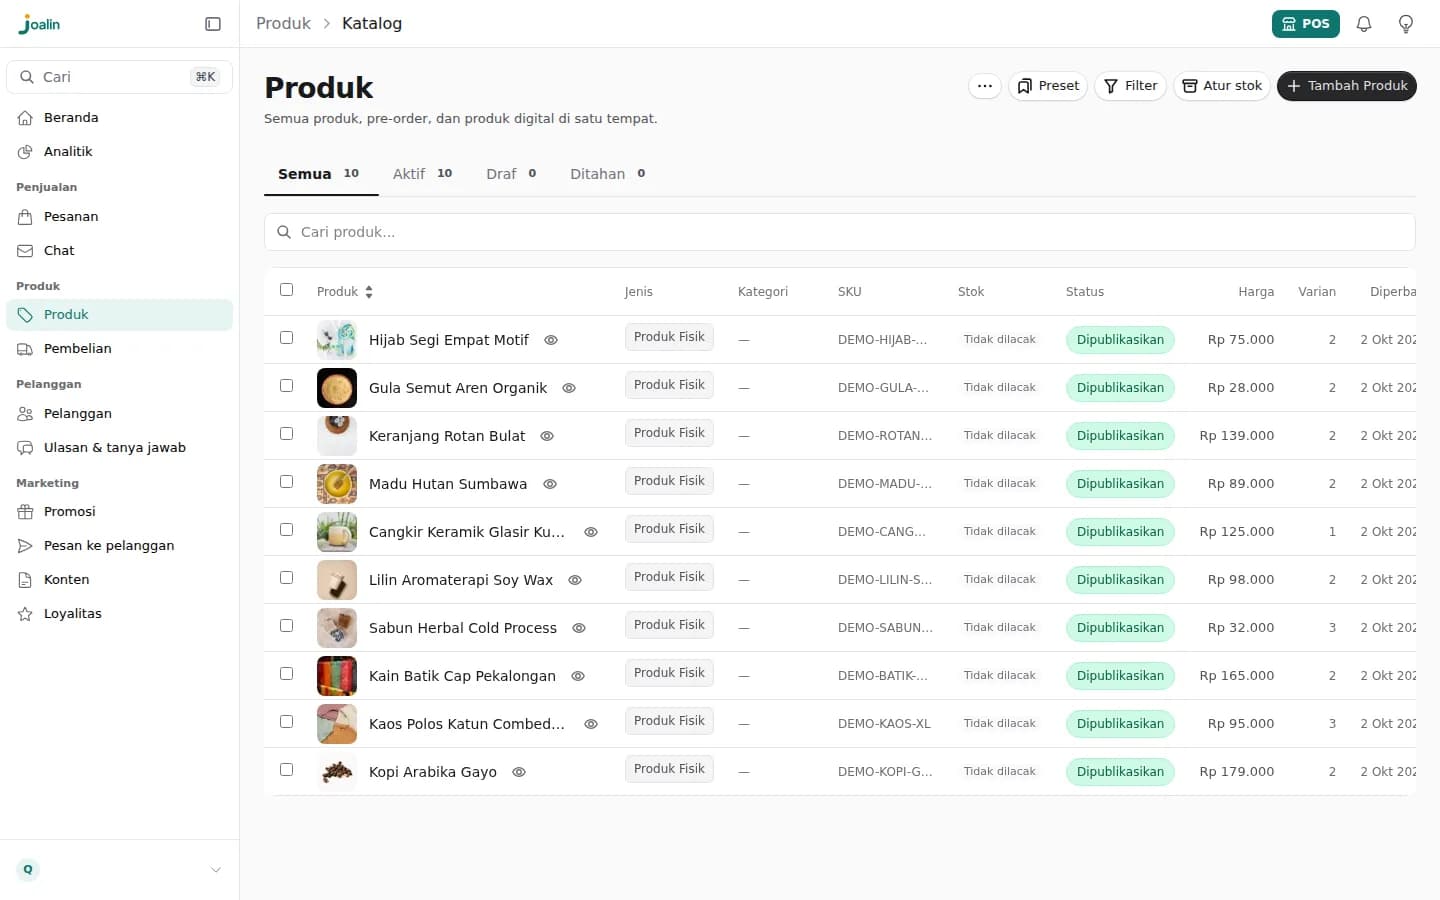Viewport: 1440px width, 900px height.
Task: Click the Produk breadcrumb link
Action: (283, 23)
